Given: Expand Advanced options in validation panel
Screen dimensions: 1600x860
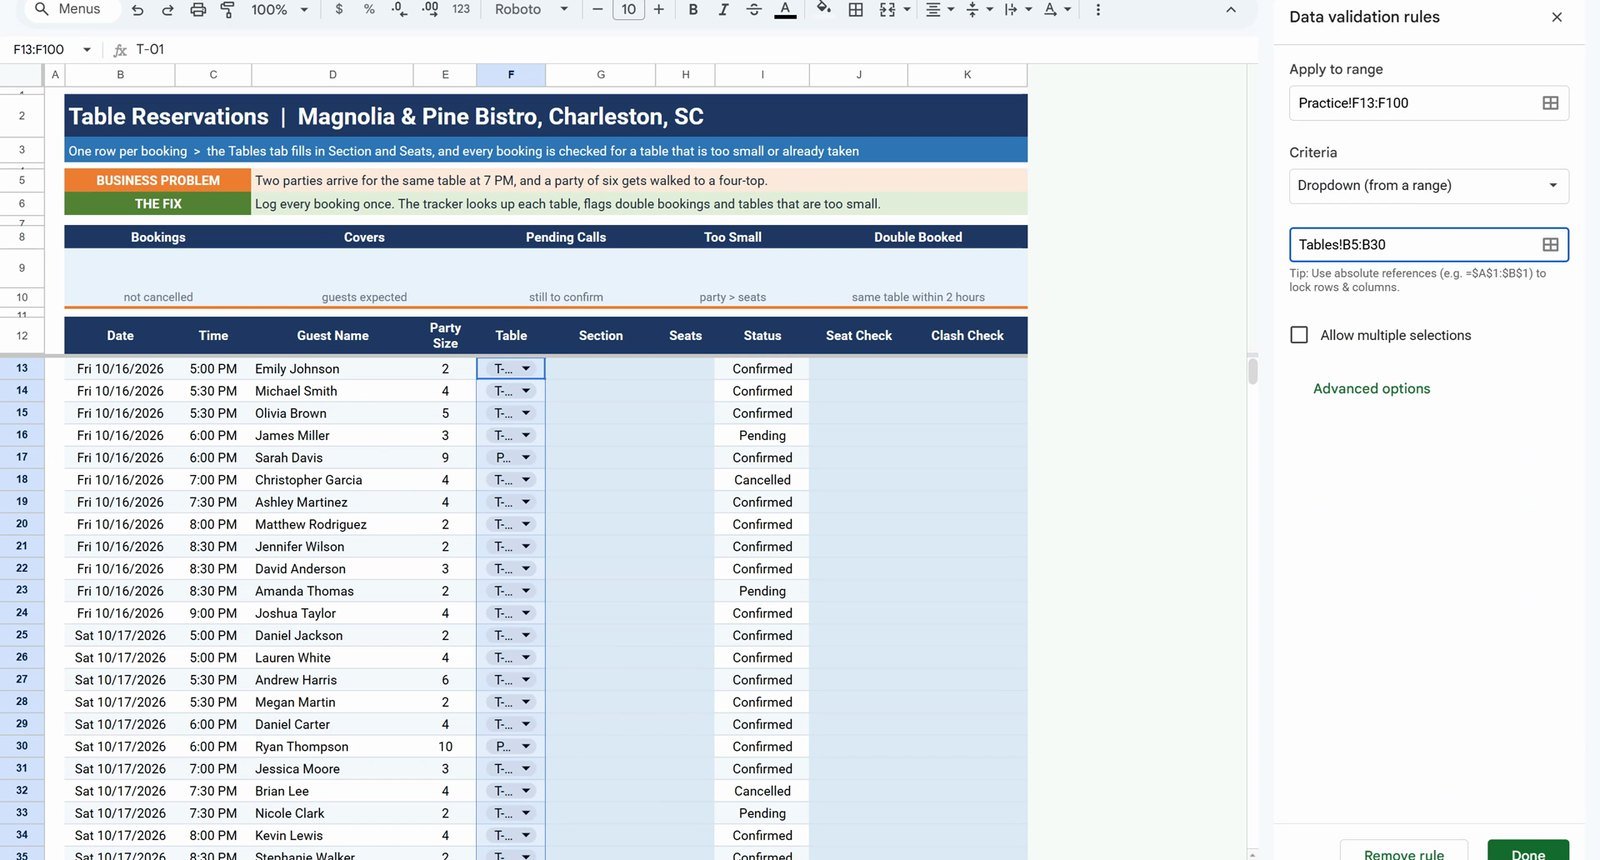Looking at the screenshot, I should tap(1371, 389).
